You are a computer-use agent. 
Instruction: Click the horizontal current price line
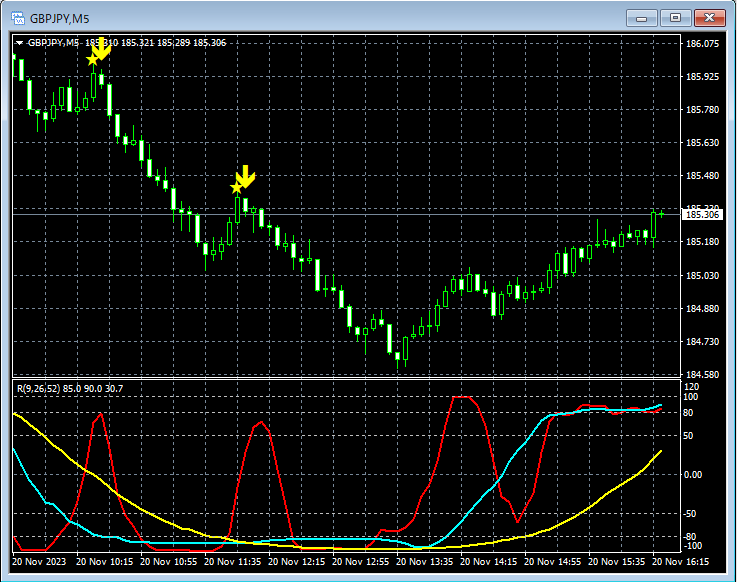click(346, 215)
